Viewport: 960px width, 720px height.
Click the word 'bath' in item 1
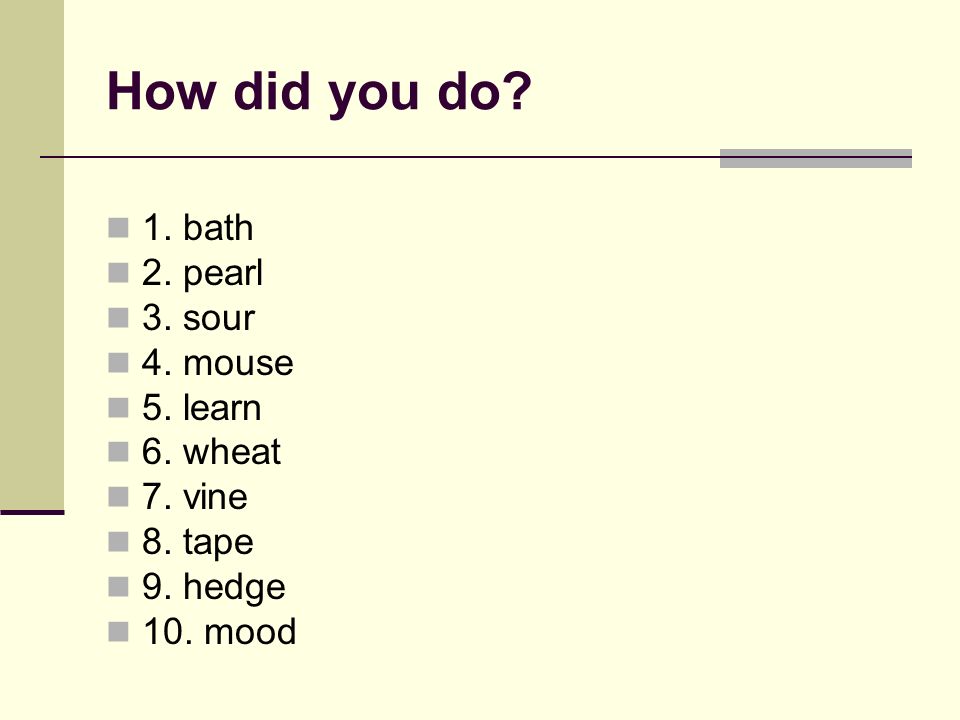(x=218, y=228)
